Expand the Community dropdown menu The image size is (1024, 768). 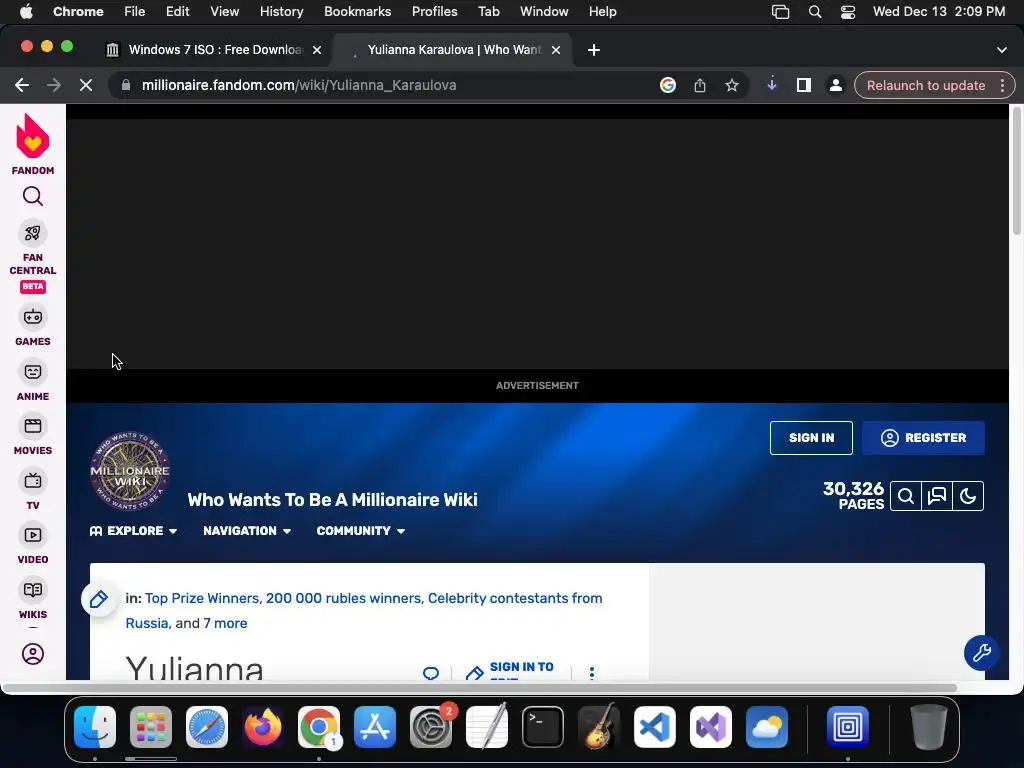pos(361,531)
